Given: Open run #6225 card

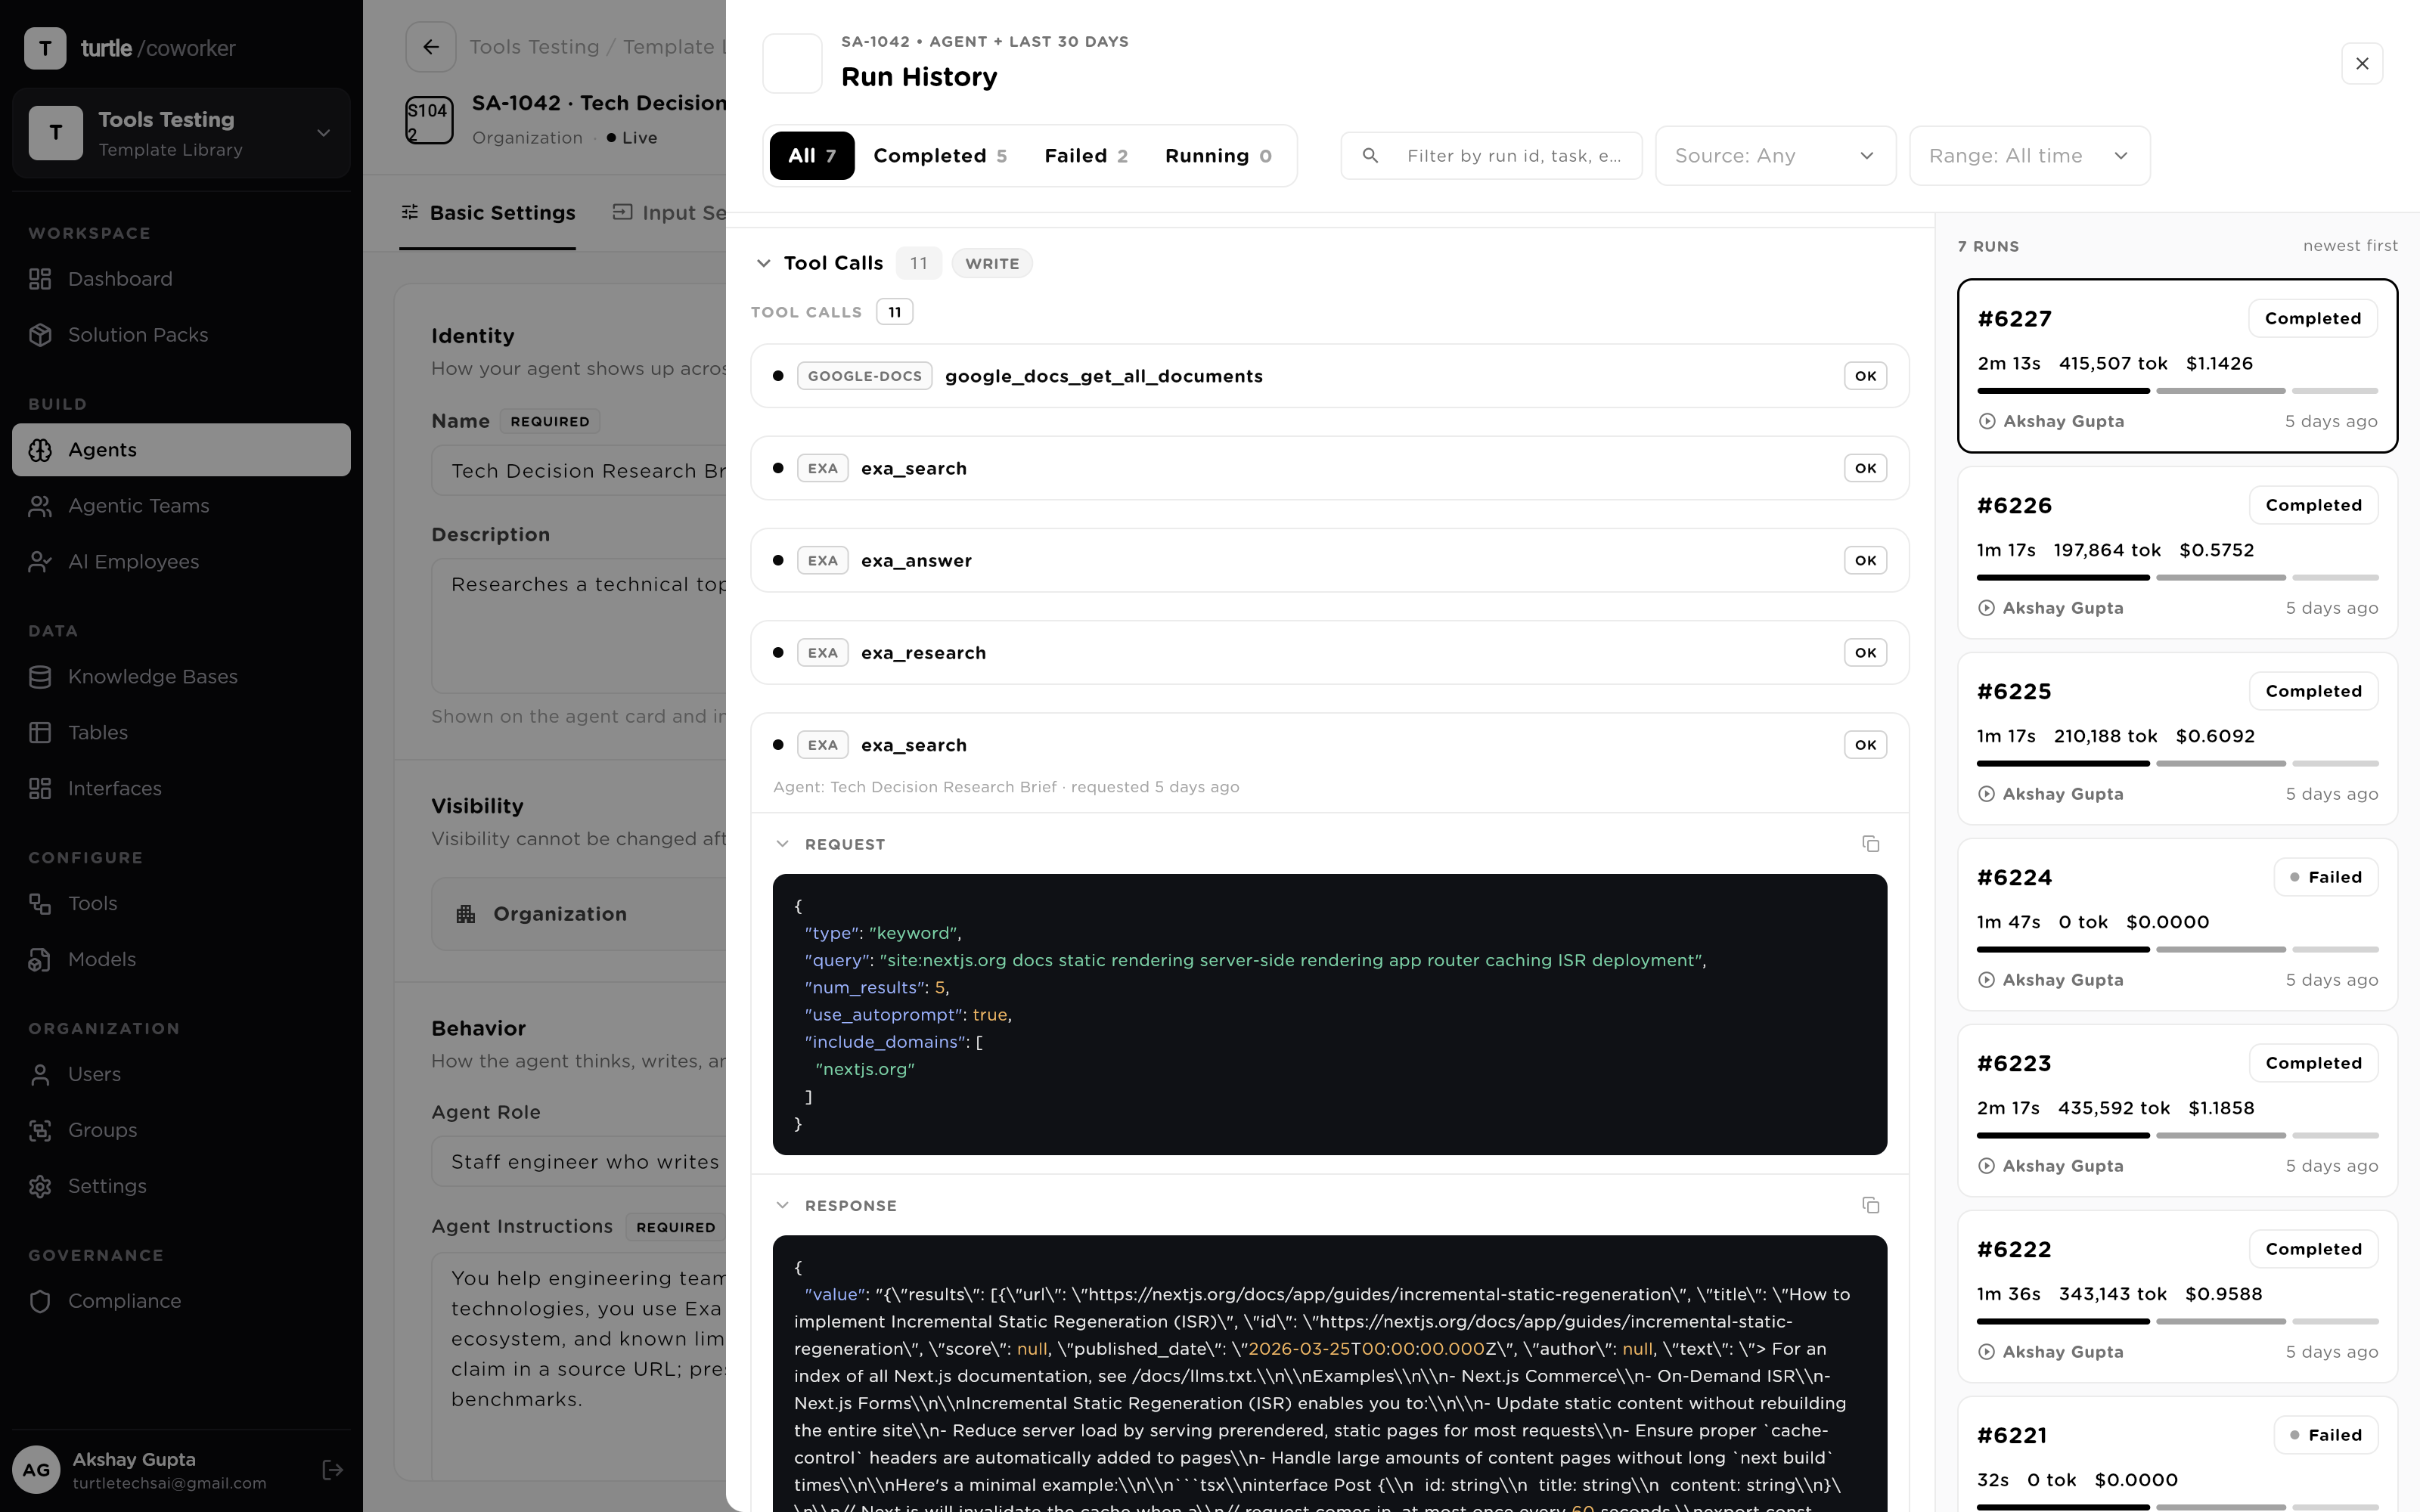Looking at the screenshot, I should click(x=2177, y=739).
